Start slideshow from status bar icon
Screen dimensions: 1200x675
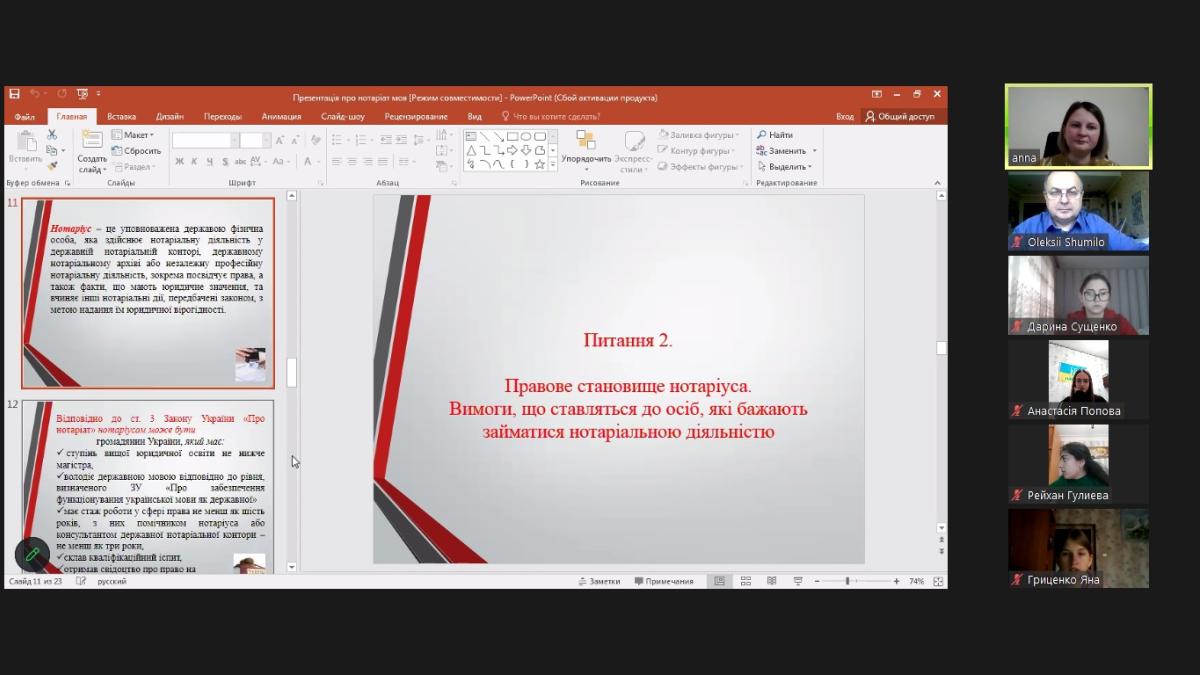(x=797, y=581)
